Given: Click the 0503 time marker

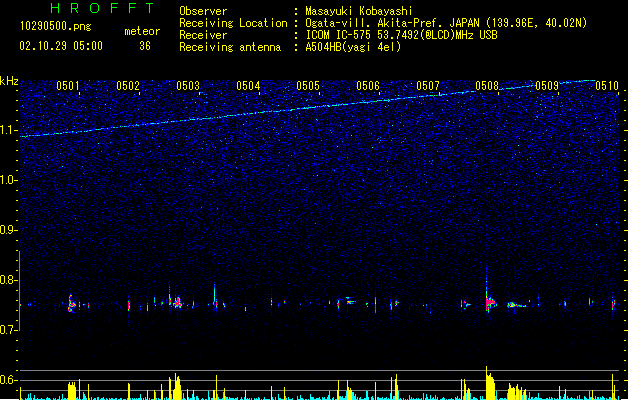Looking at the screenshot, I should (188, 86).
